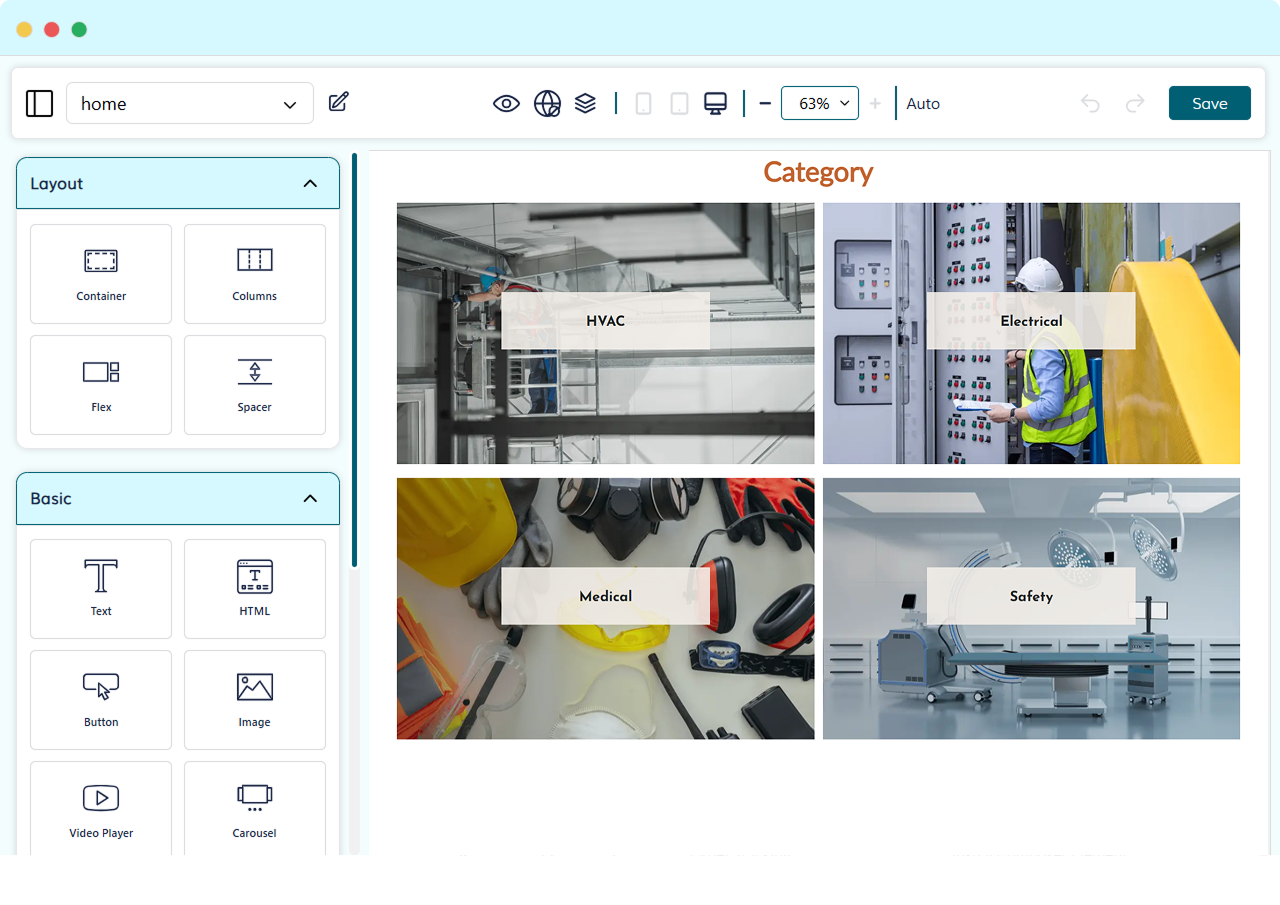
Task: Choose the HTML element tile
Action: click(255, 589)
